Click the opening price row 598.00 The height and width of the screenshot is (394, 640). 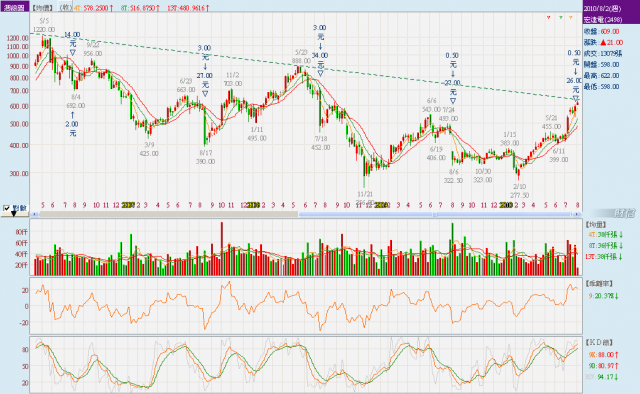601,65
